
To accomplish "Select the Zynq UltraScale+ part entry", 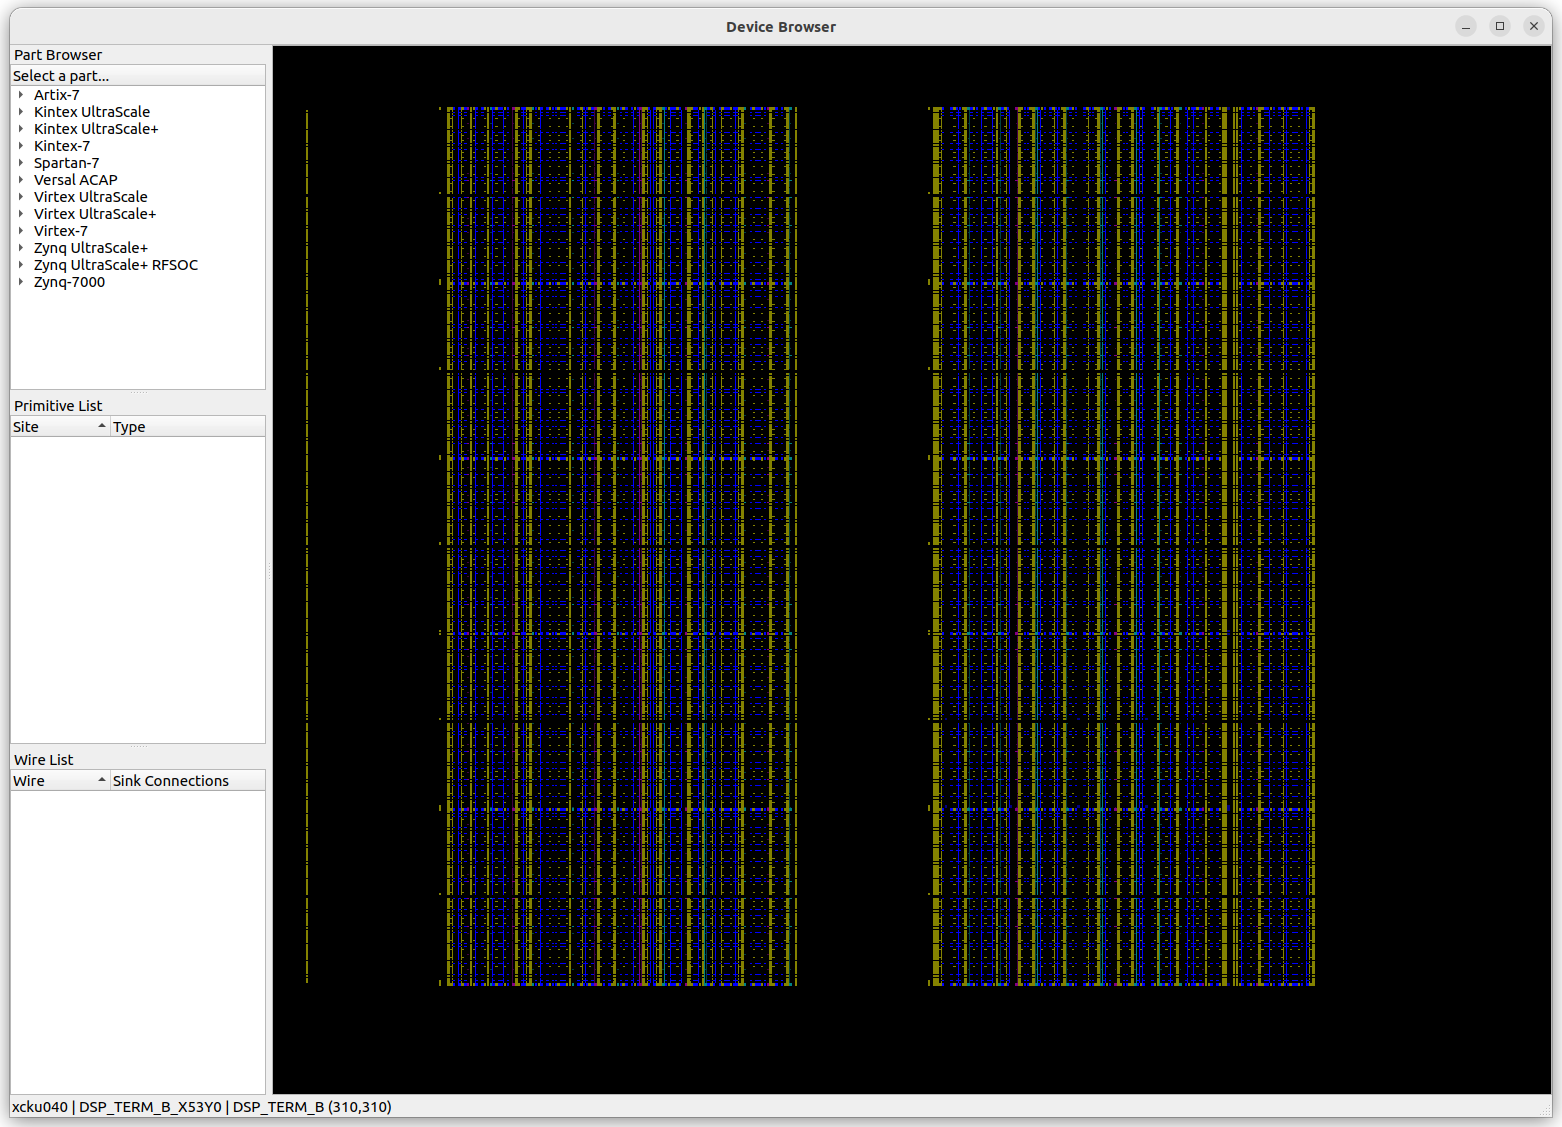I will (91, 247).
